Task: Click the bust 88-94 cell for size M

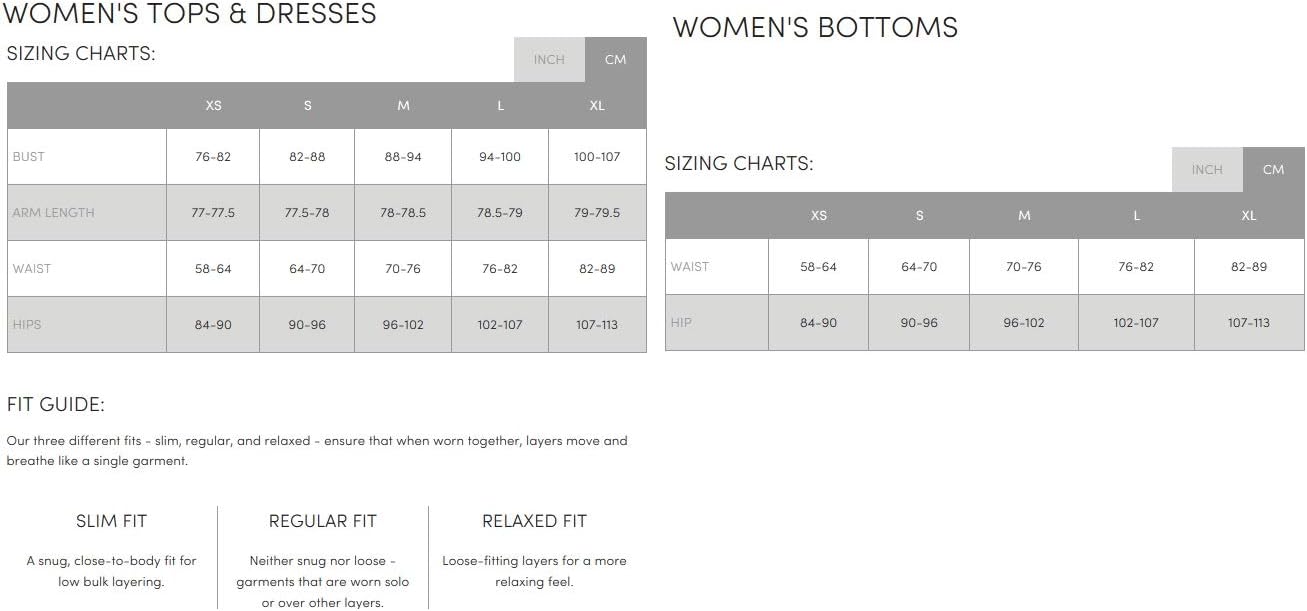Action: point(403,157)
